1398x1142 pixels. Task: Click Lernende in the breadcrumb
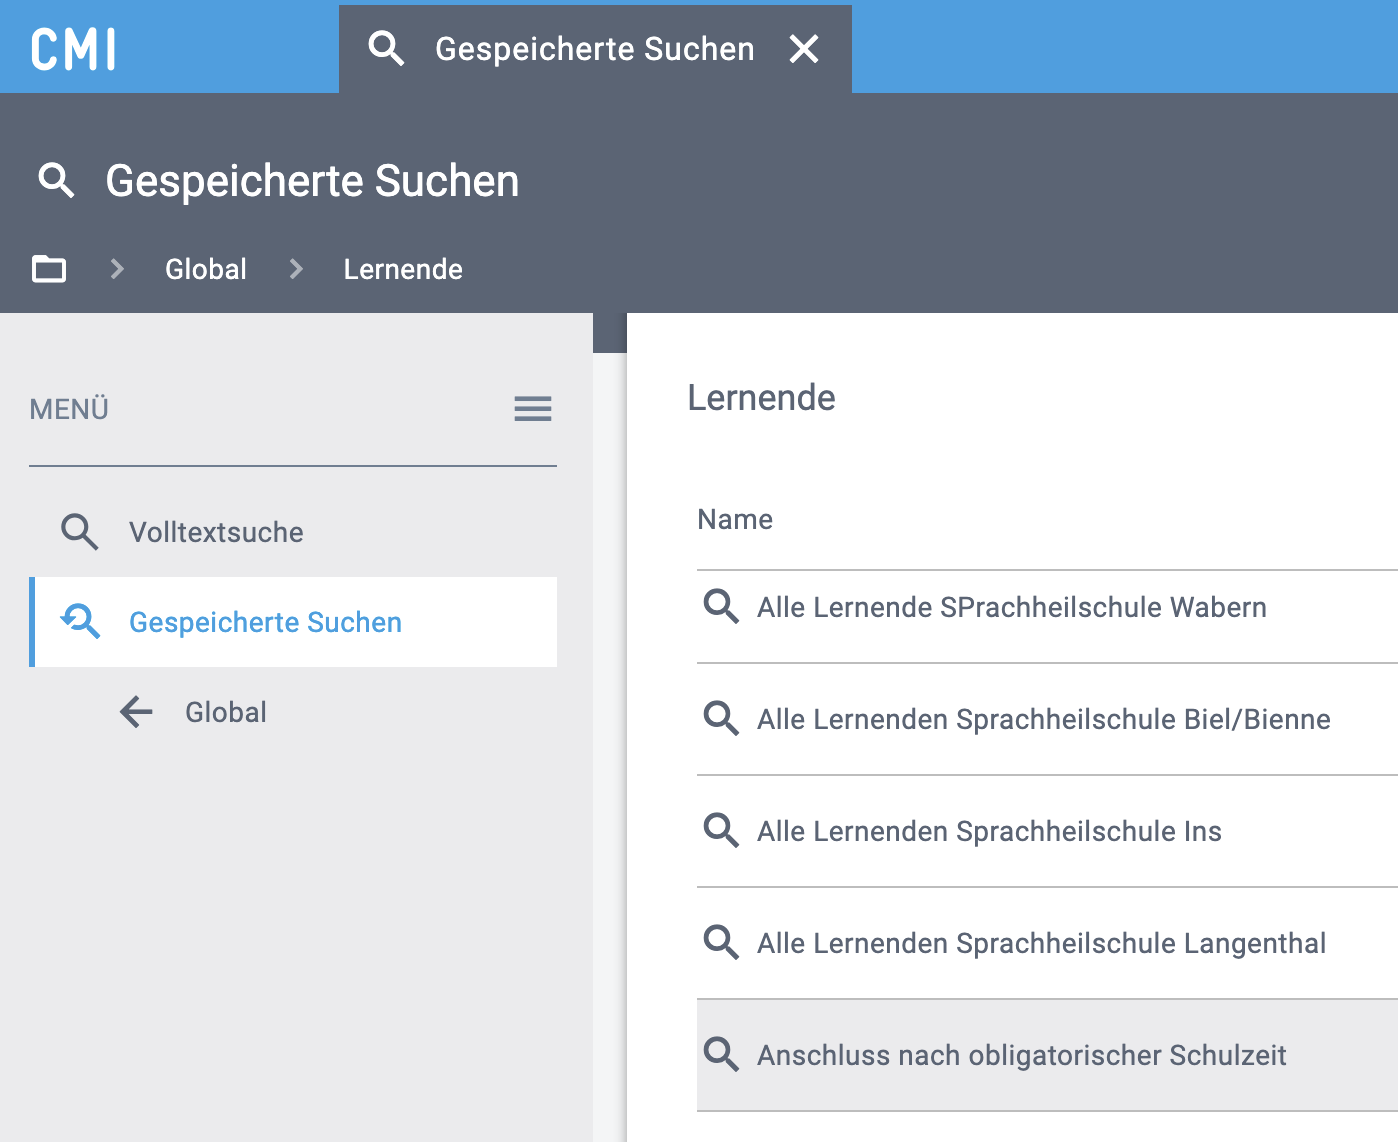pos(402,269)
